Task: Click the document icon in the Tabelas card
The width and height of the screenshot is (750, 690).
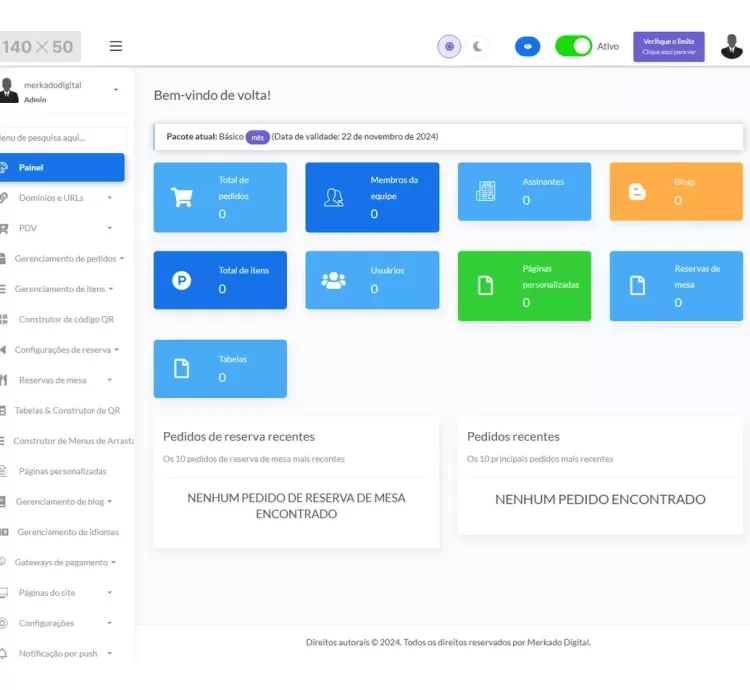Action: tap(182, 369)
